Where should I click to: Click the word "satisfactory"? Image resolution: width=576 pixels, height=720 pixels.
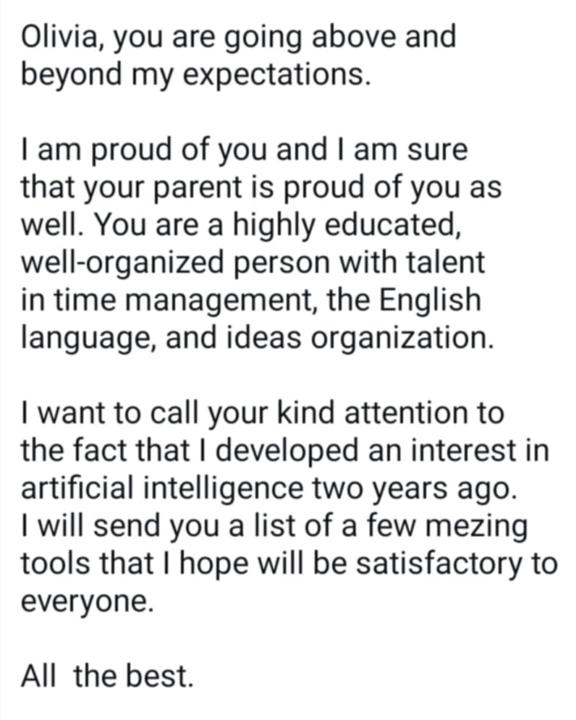[440, 562]
